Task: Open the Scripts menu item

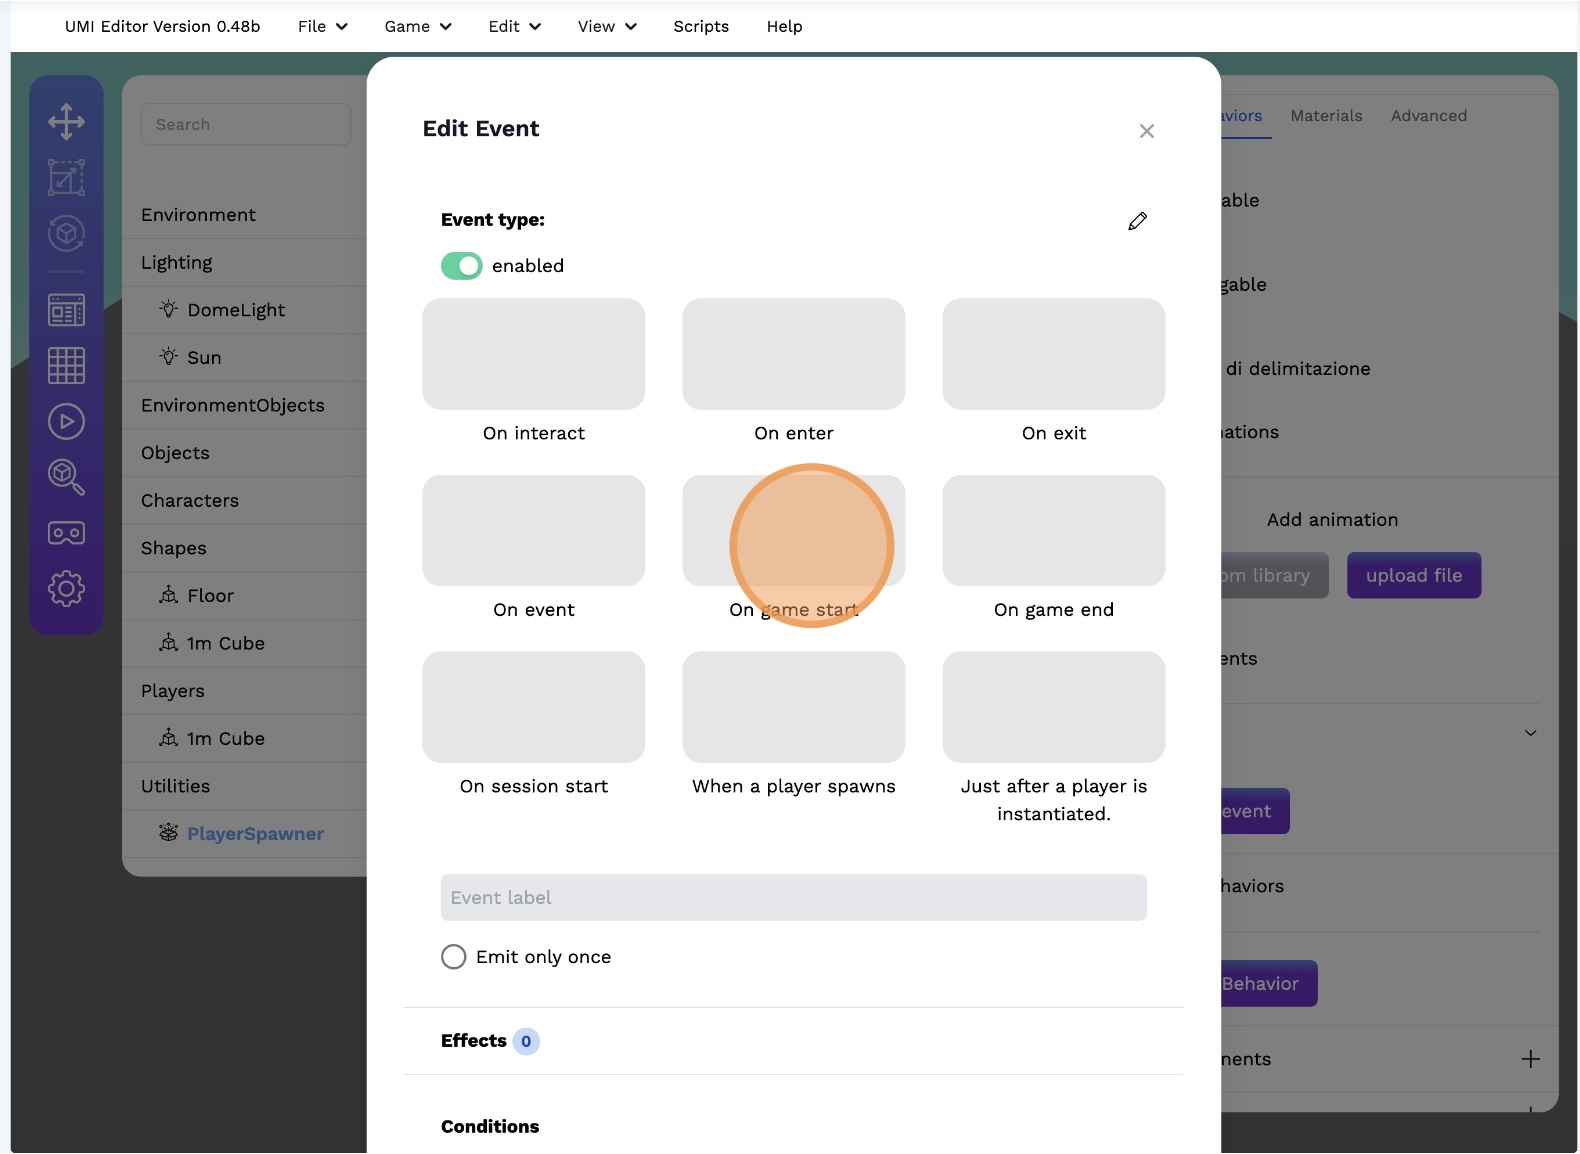Action: (x=701, y=27)
